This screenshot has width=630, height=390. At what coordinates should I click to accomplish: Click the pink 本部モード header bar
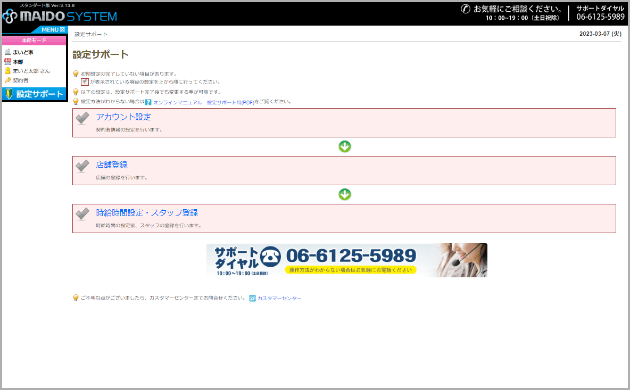point(34,41)
